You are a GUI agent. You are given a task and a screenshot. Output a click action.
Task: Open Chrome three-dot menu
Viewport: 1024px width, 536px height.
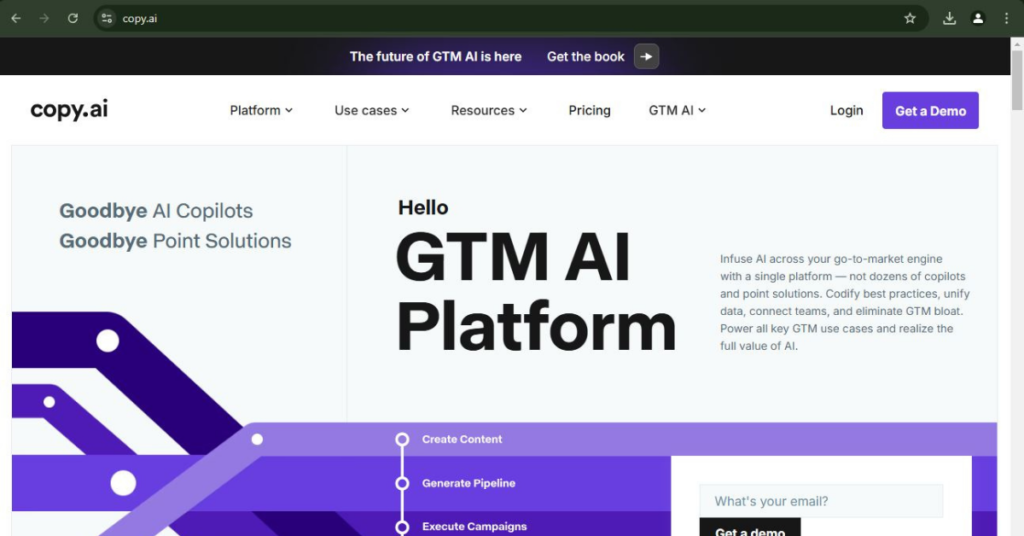pyautogui.click(x=1006, y=18)
